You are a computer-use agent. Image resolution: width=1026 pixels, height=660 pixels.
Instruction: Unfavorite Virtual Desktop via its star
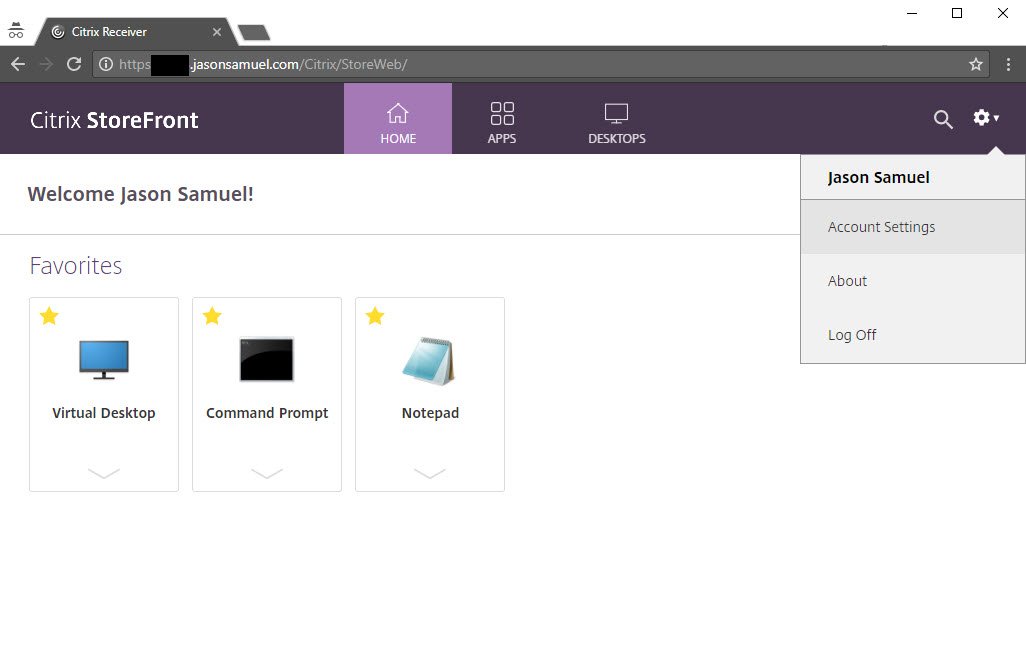49,316
